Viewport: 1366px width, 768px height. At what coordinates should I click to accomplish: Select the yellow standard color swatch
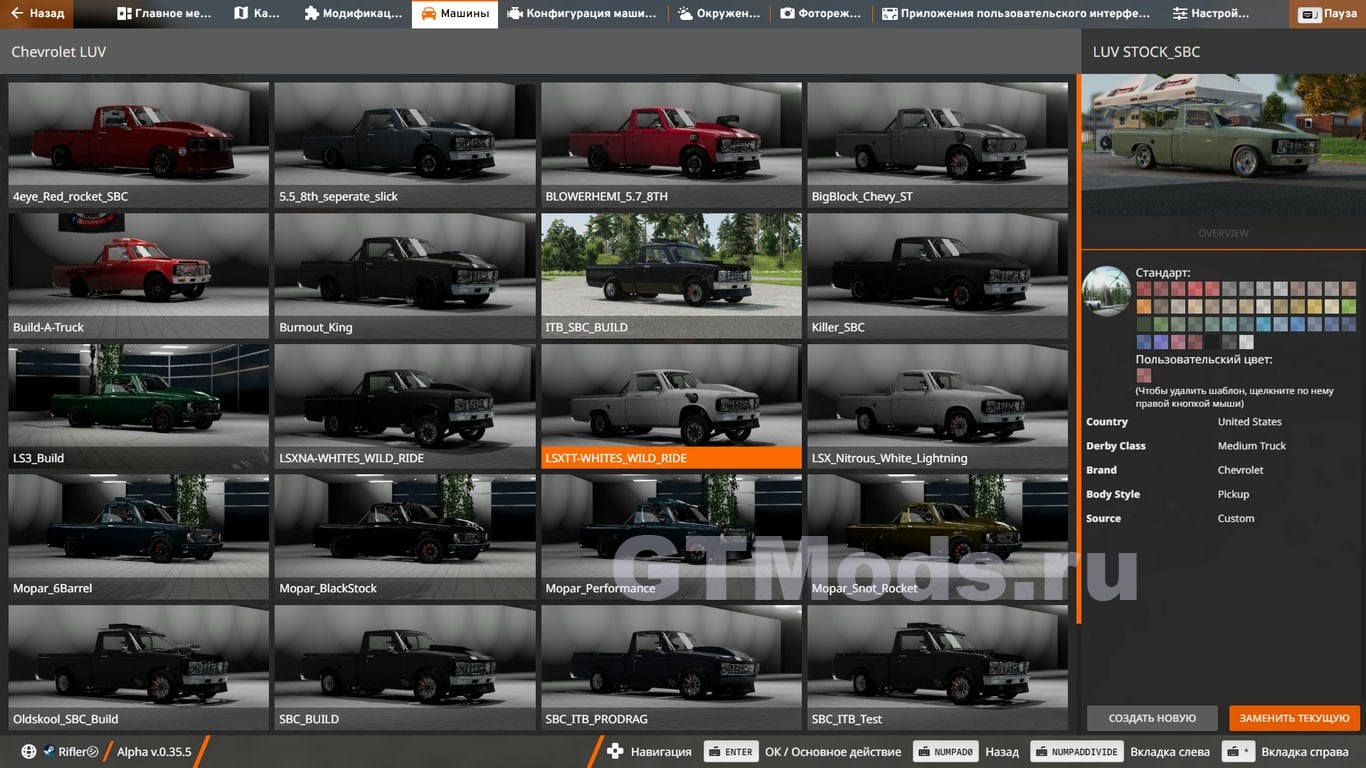point(1315,306)
